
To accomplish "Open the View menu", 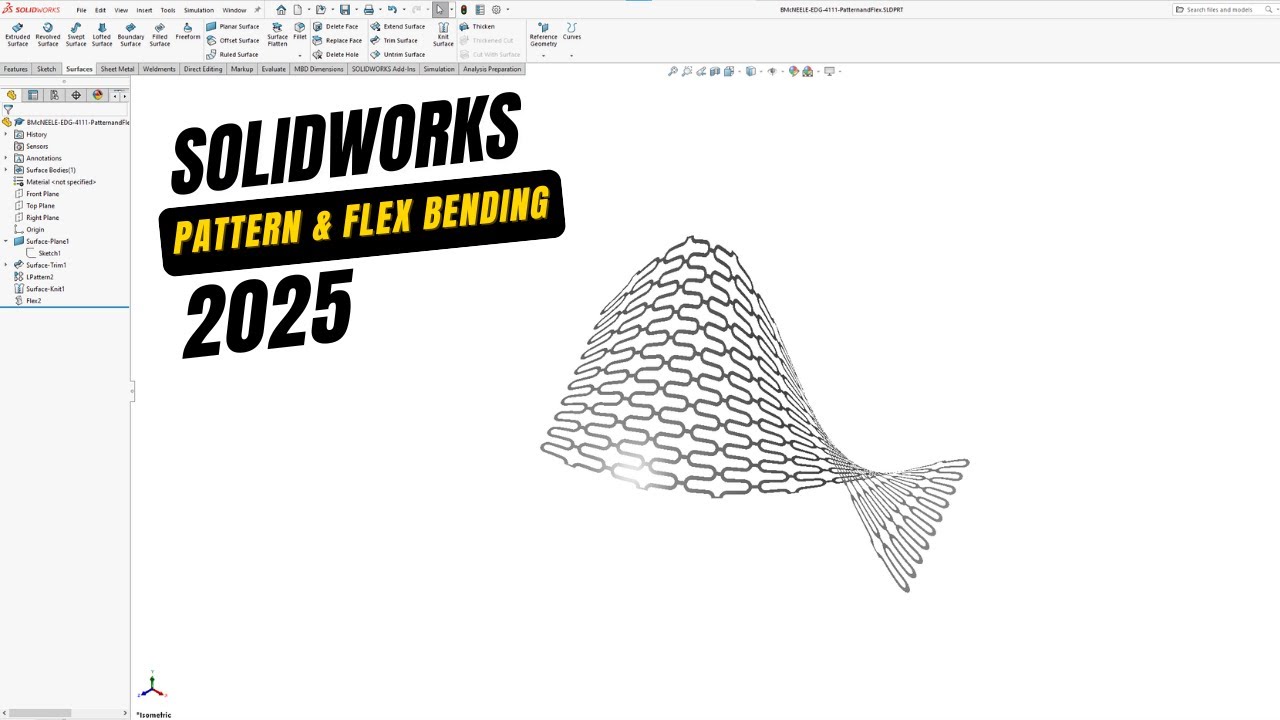I will (121, 10).
